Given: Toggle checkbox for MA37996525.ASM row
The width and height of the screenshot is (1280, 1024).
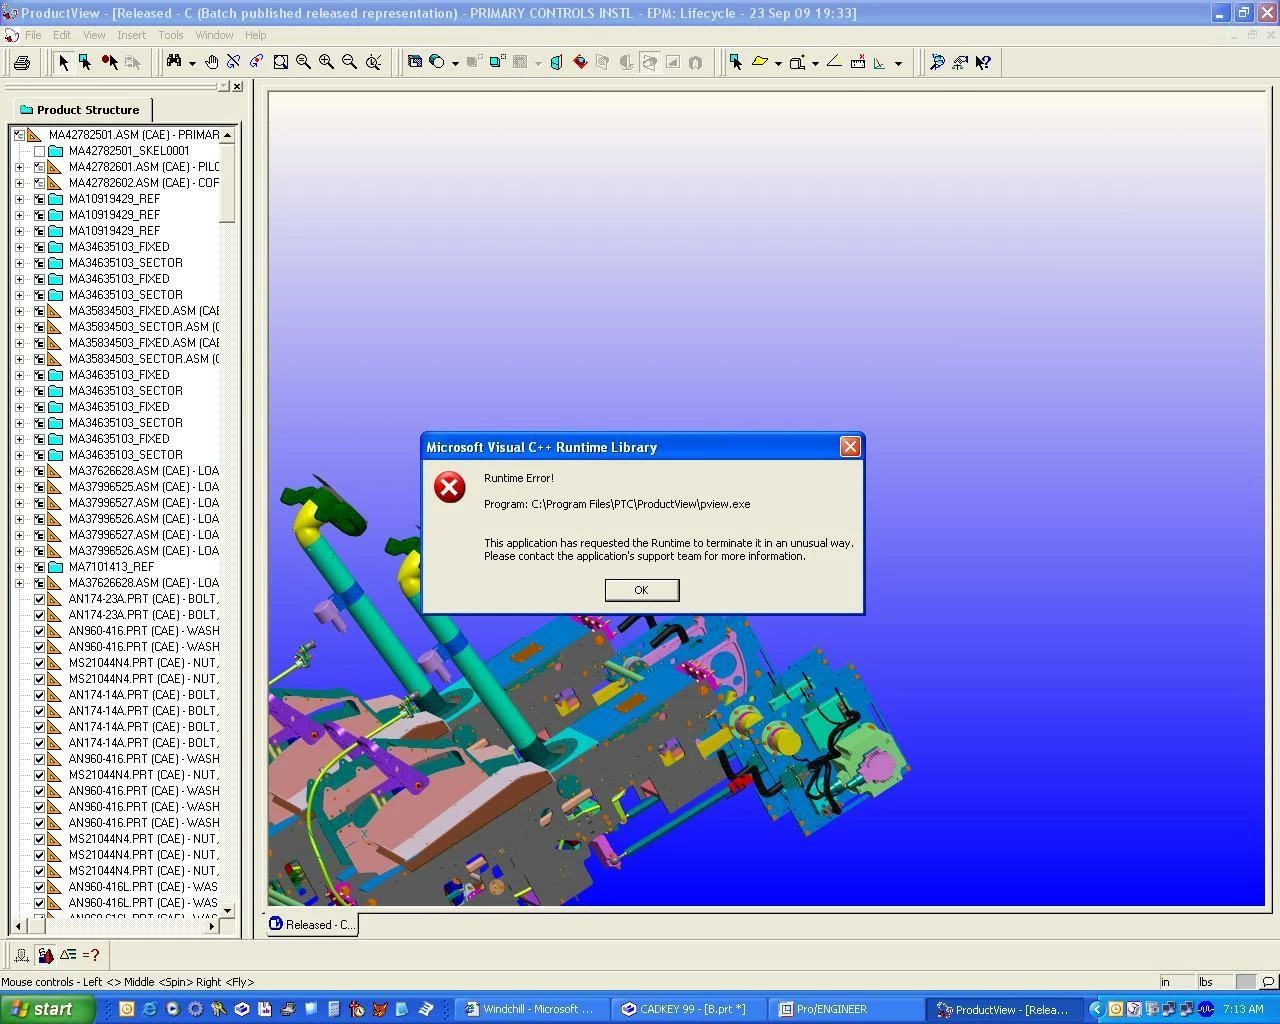Looking at the screenshot, I should coord(39,487).
